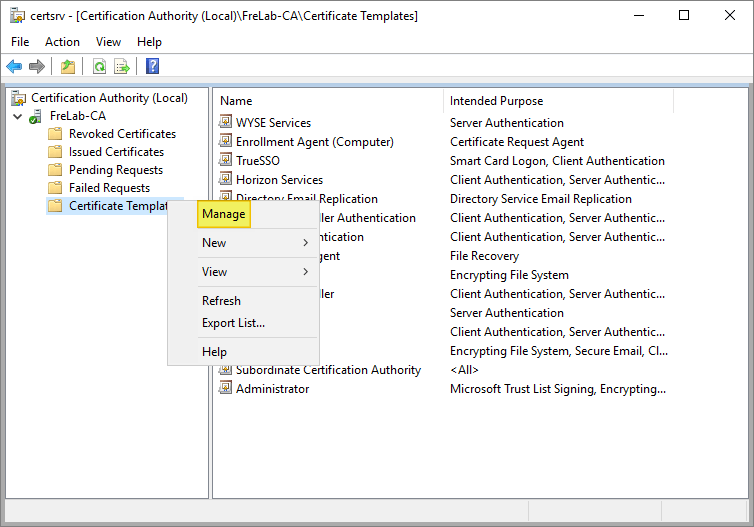The height and width of the screenshot is (527, 754).
Task: Open the Action menu in menu bar
Action: click(62, 42)
